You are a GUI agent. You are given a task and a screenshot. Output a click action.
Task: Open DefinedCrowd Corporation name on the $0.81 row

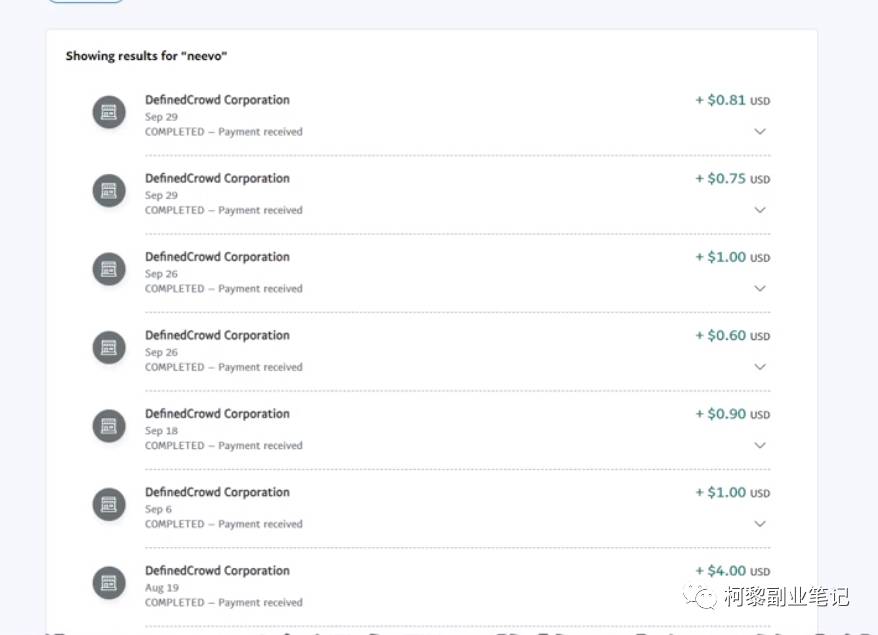(217, 100)
